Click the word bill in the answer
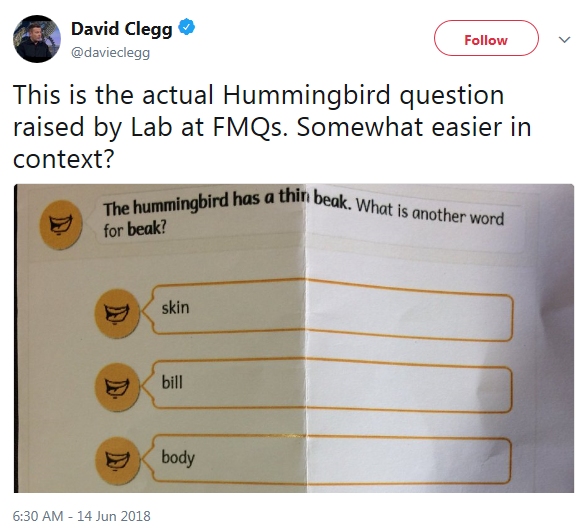 point(172,382)
